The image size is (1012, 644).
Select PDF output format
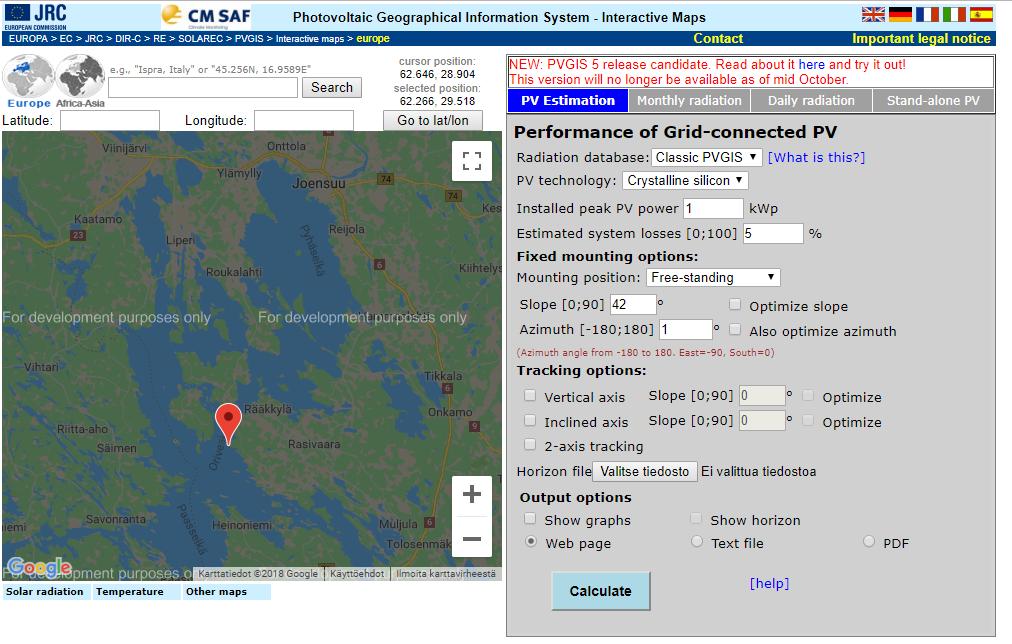869,542
